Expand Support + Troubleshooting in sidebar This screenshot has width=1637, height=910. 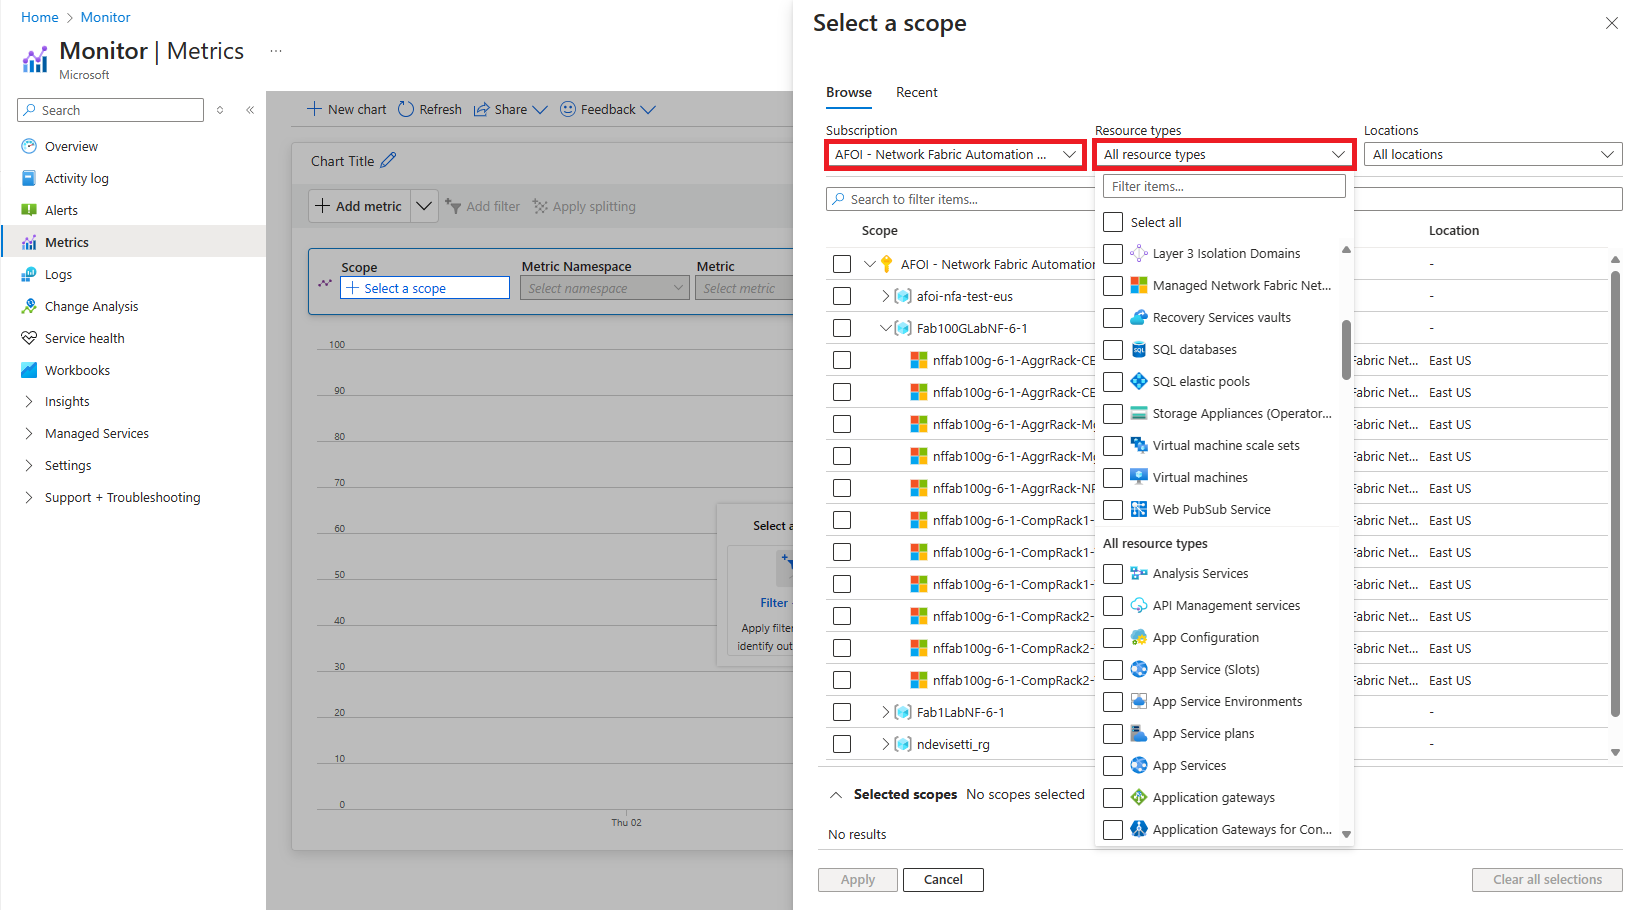pyautogui.click(x=29, y=497)
